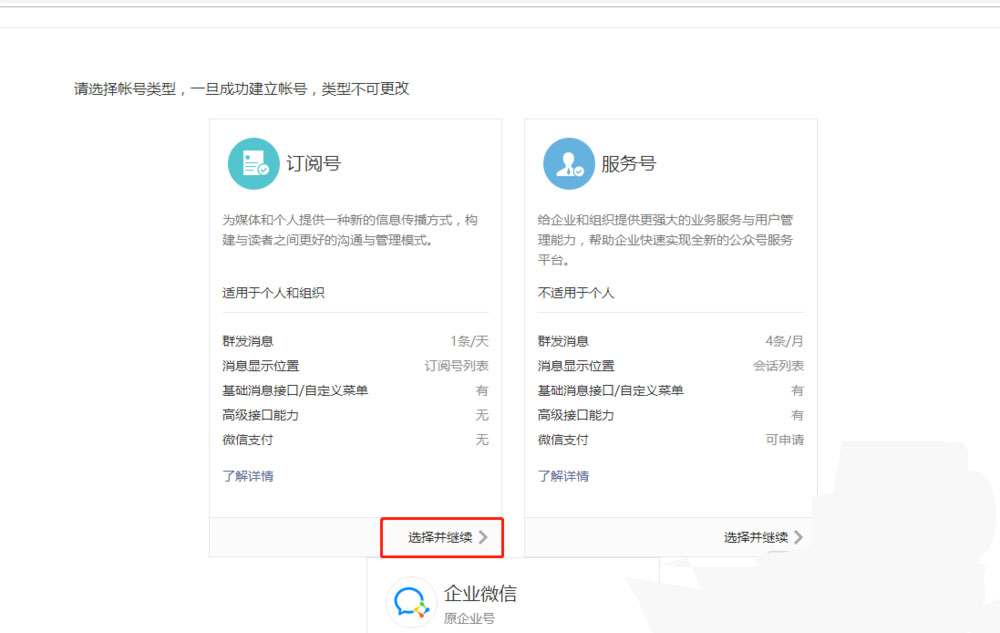
Task: Select the blue person icon above 服务号
Action: pos(569,162)
